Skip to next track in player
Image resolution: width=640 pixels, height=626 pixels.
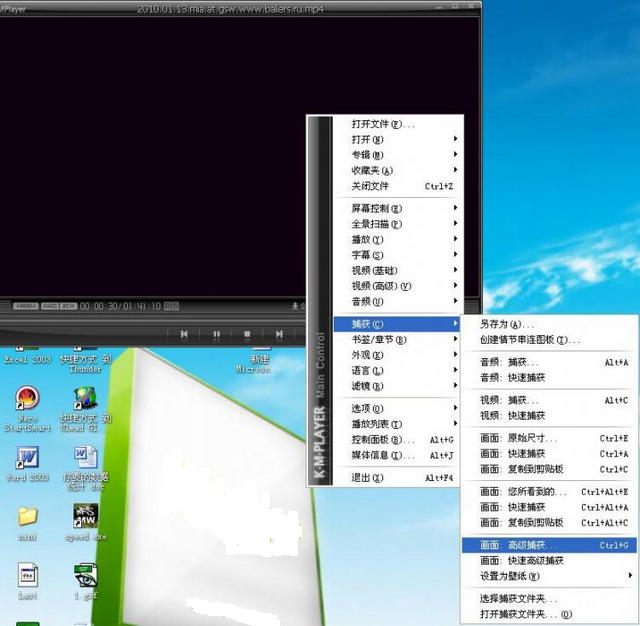(x=279, y=334)
